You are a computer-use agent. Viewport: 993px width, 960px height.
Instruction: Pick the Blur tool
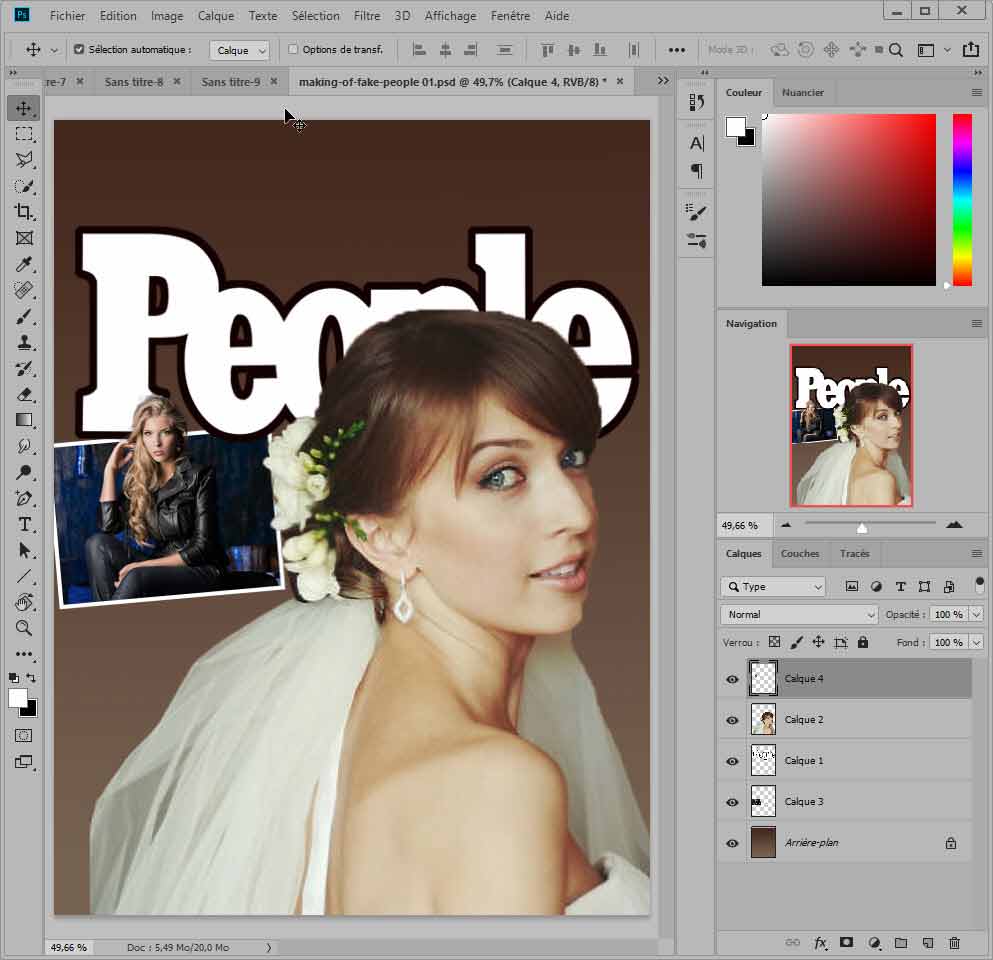pos(23,446)
